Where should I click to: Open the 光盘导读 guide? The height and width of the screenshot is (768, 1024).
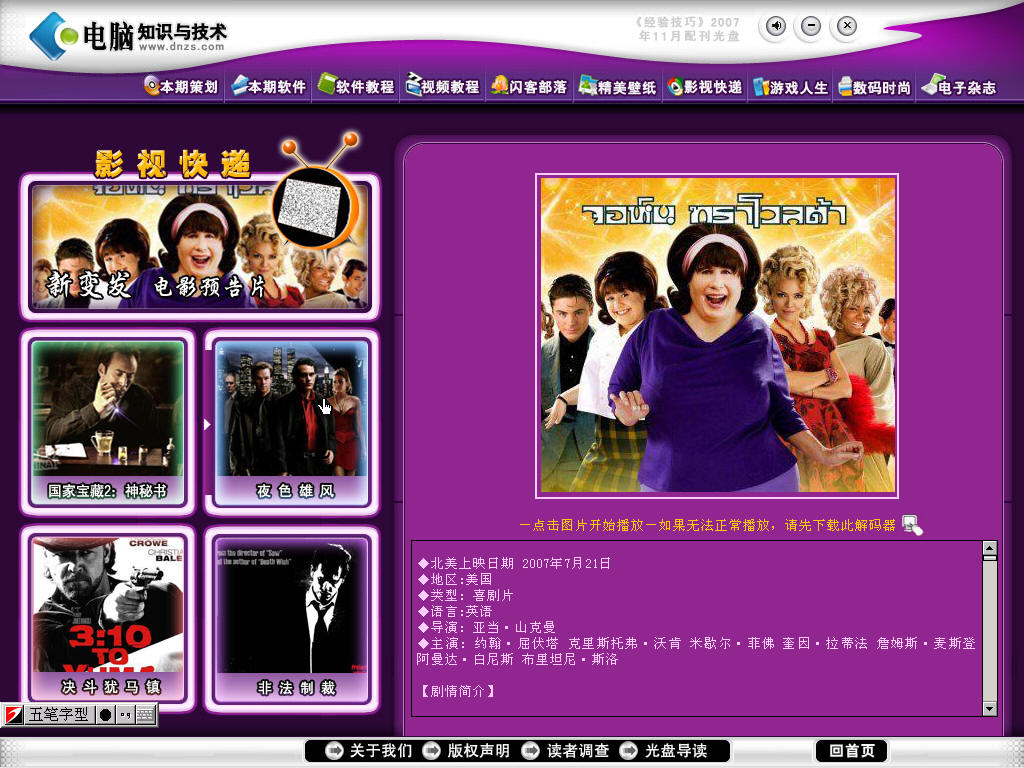[664, 751]
